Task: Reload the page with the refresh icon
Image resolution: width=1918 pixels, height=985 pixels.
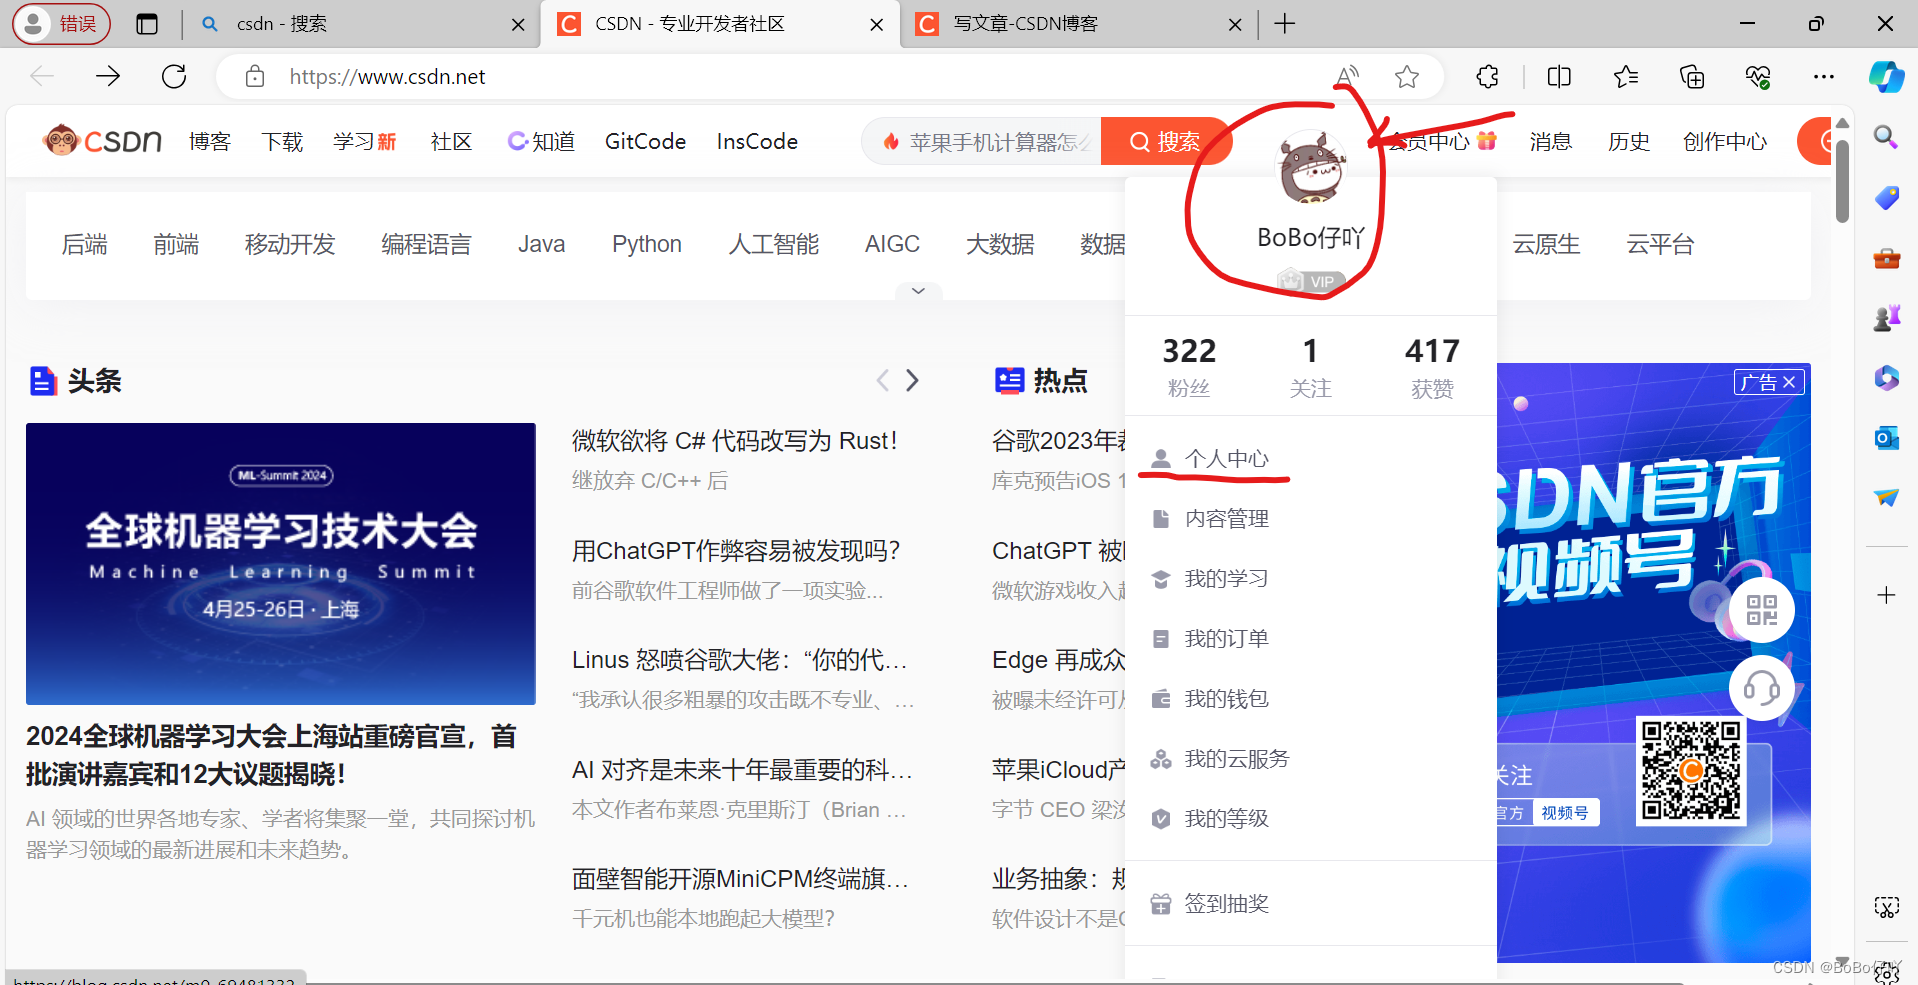Action: tap(174, 76)
